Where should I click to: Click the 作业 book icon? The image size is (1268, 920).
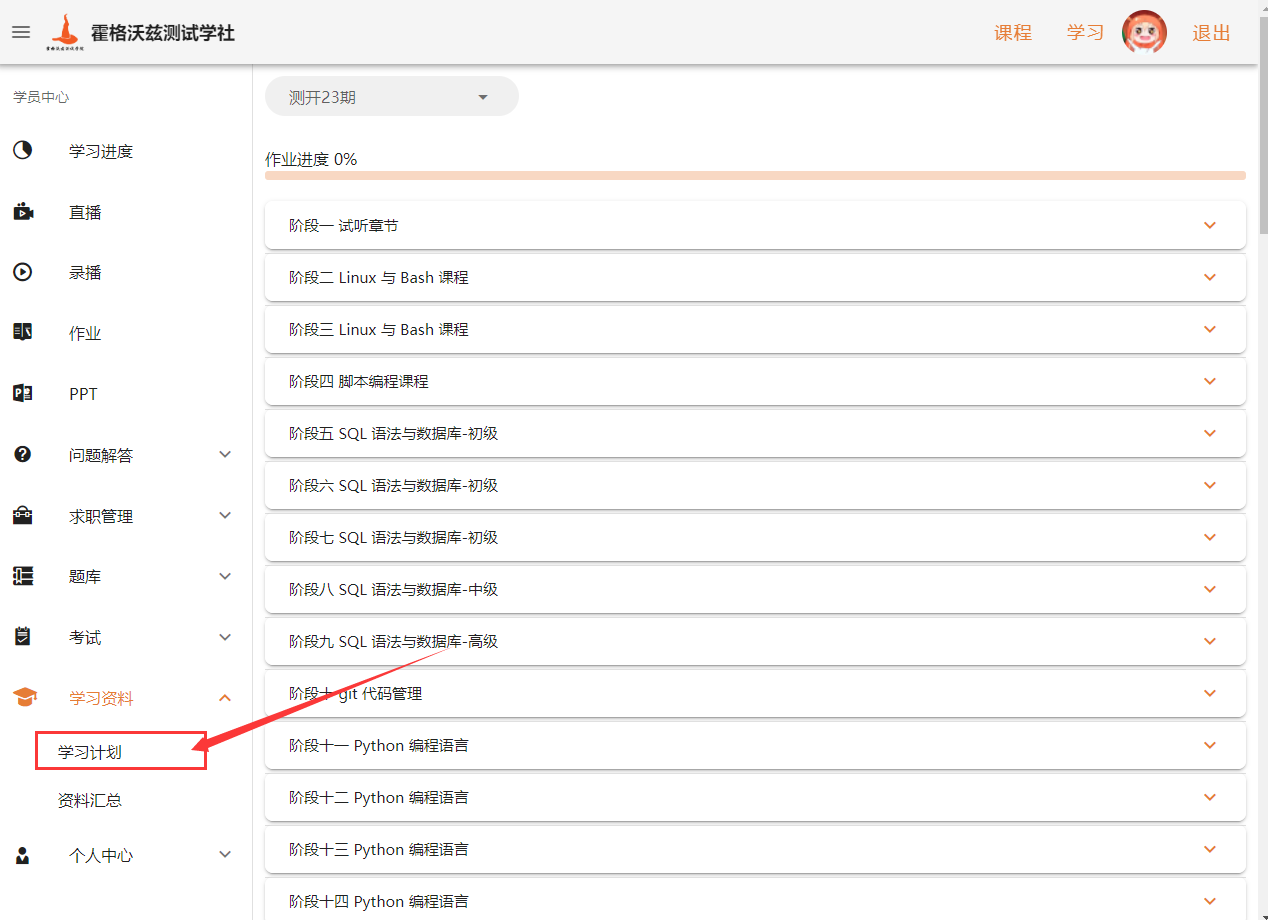click(22, 333)
